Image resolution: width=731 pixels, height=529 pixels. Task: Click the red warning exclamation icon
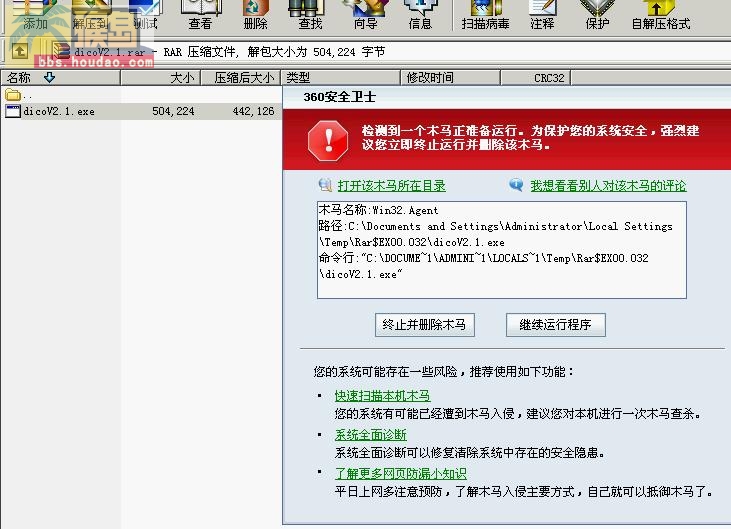click(328, 141)
